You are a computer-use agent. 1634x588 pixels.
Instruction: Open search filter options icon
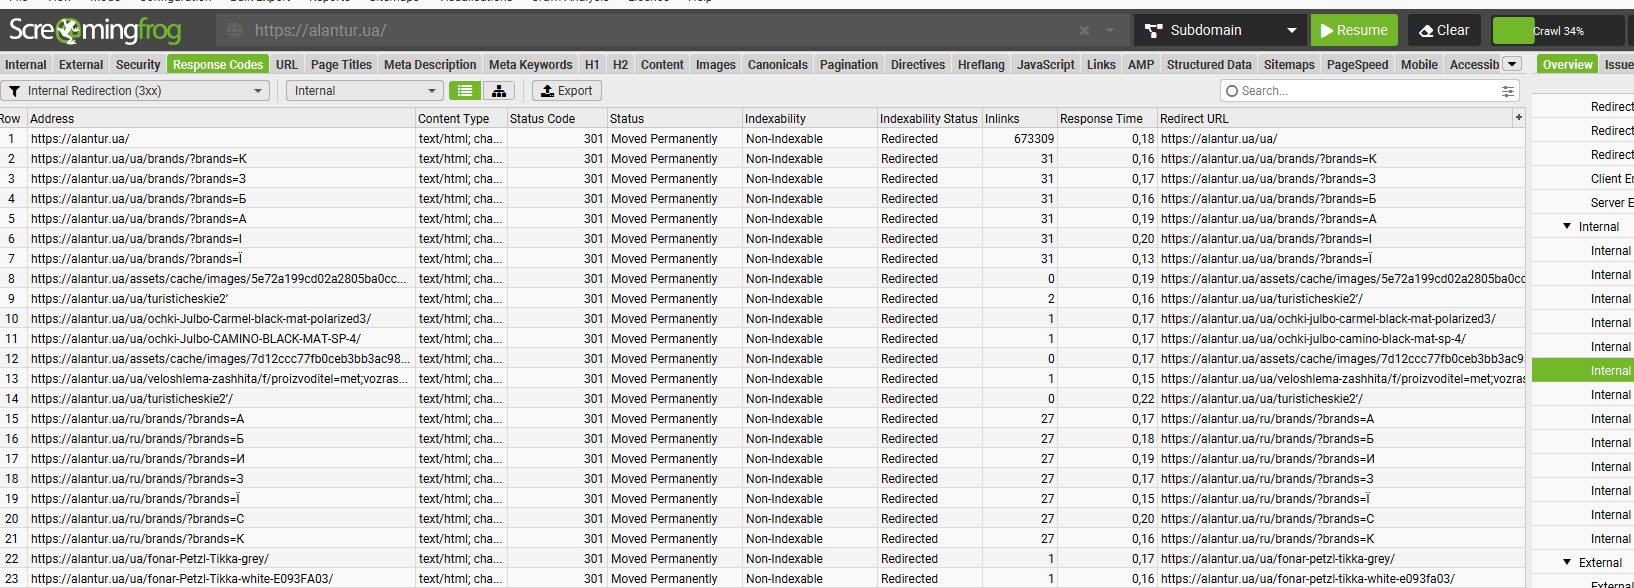[1508, 91]
